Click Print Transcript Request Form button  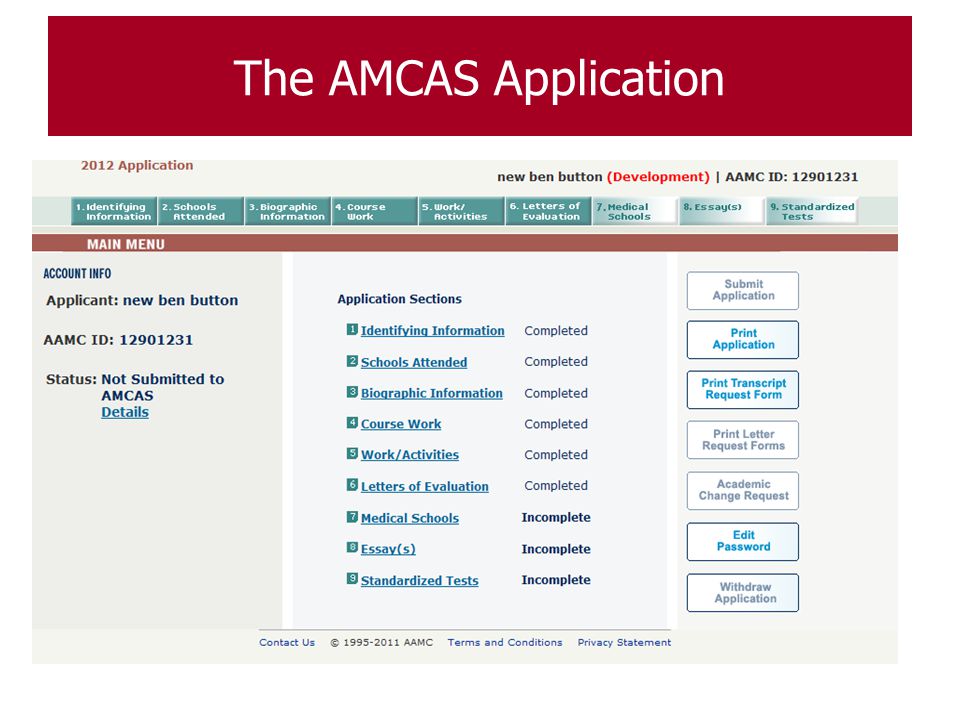(x=743, y=389)
